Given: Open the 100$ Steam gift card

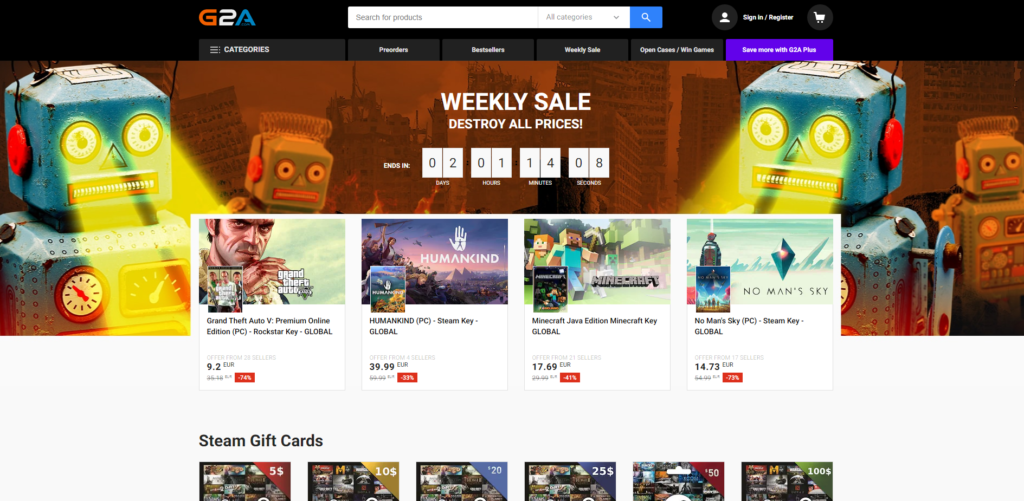Looking at the screenshot, I should pyautogui.click(x=787, y=481).
